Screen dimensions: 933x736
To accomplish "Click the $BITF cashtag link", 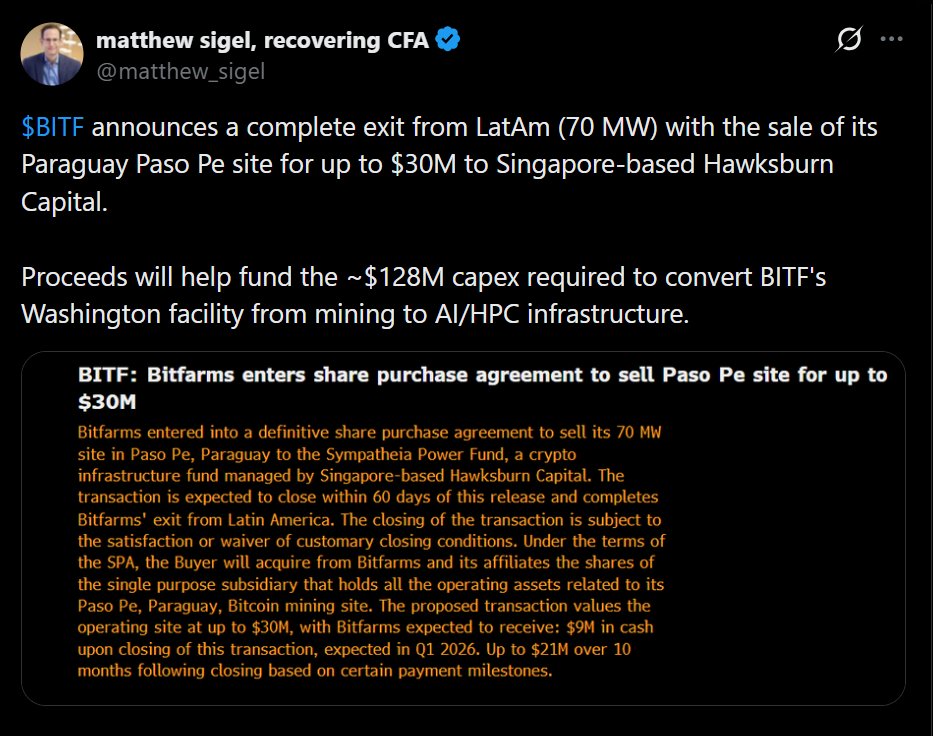I will (53, 128).
